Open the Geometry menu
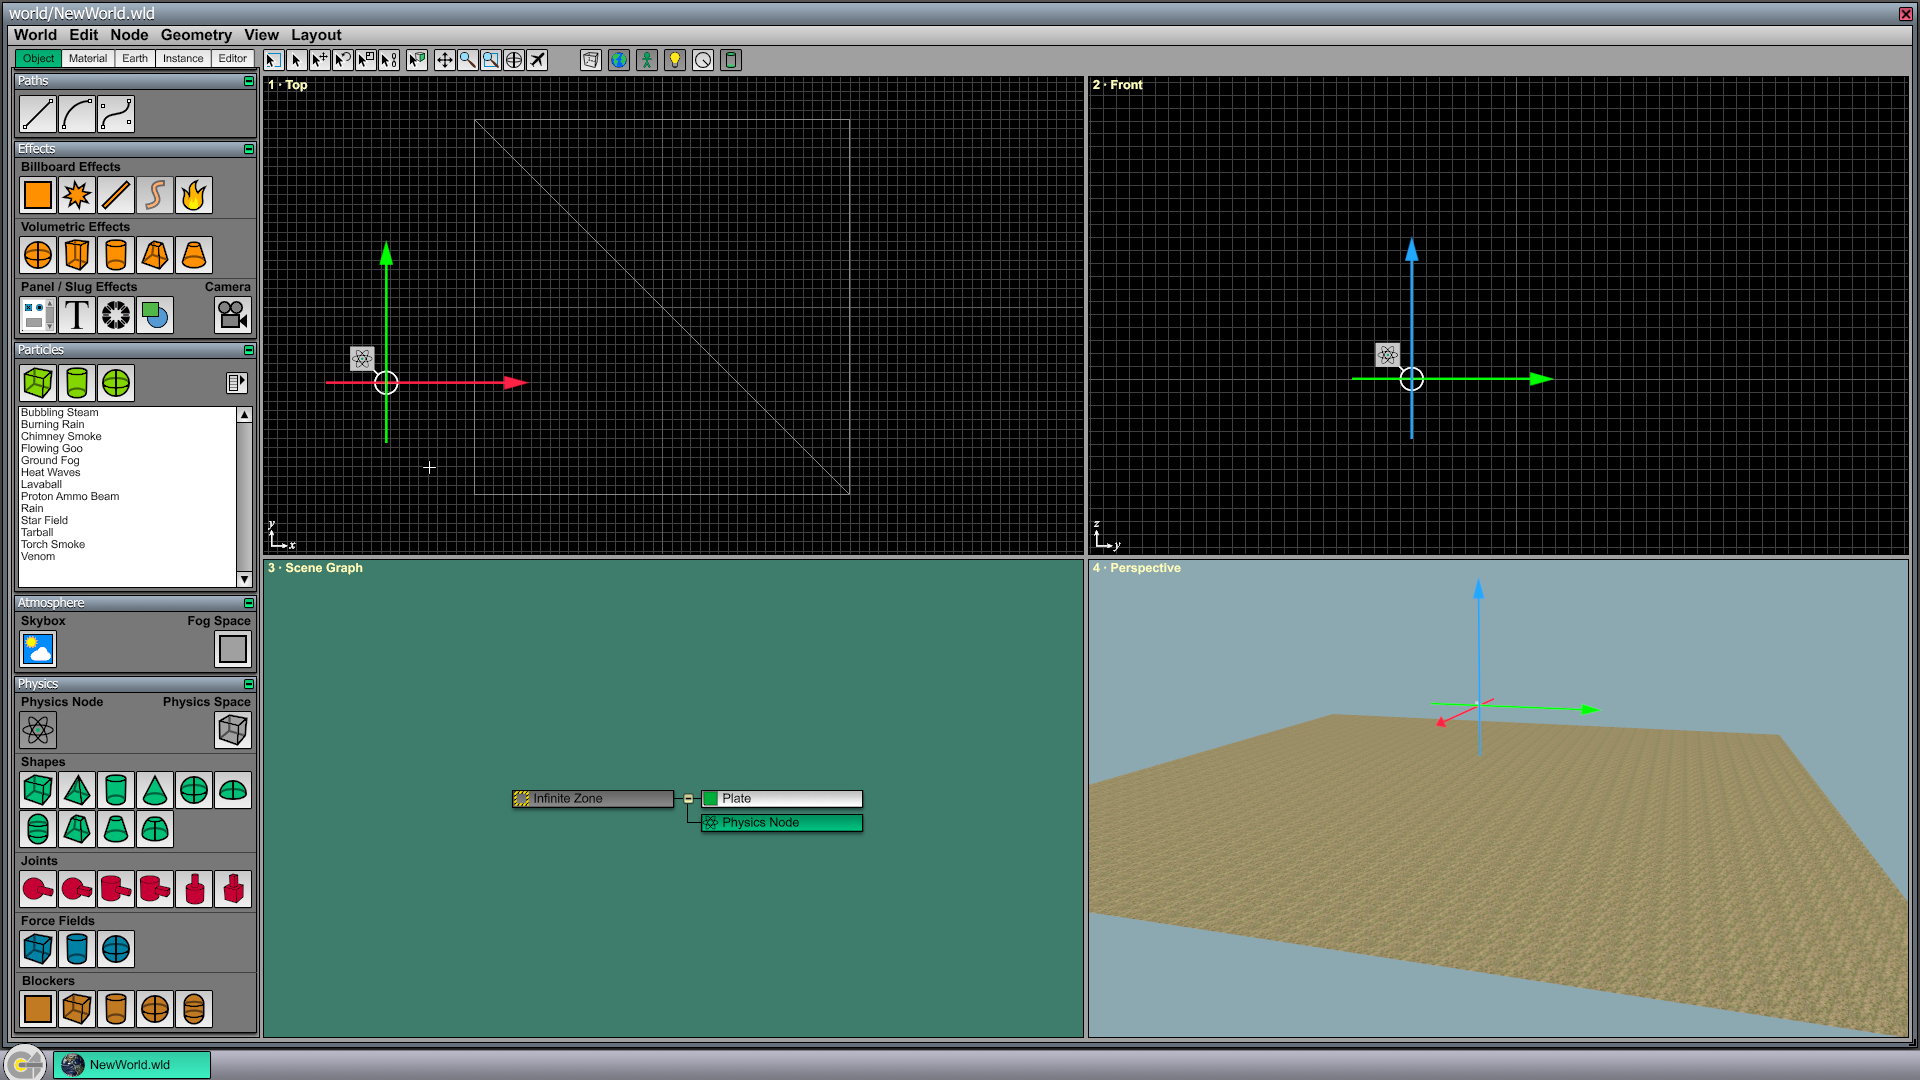This screenshot has width=1920, height=1080. click(x=196, y=35)
